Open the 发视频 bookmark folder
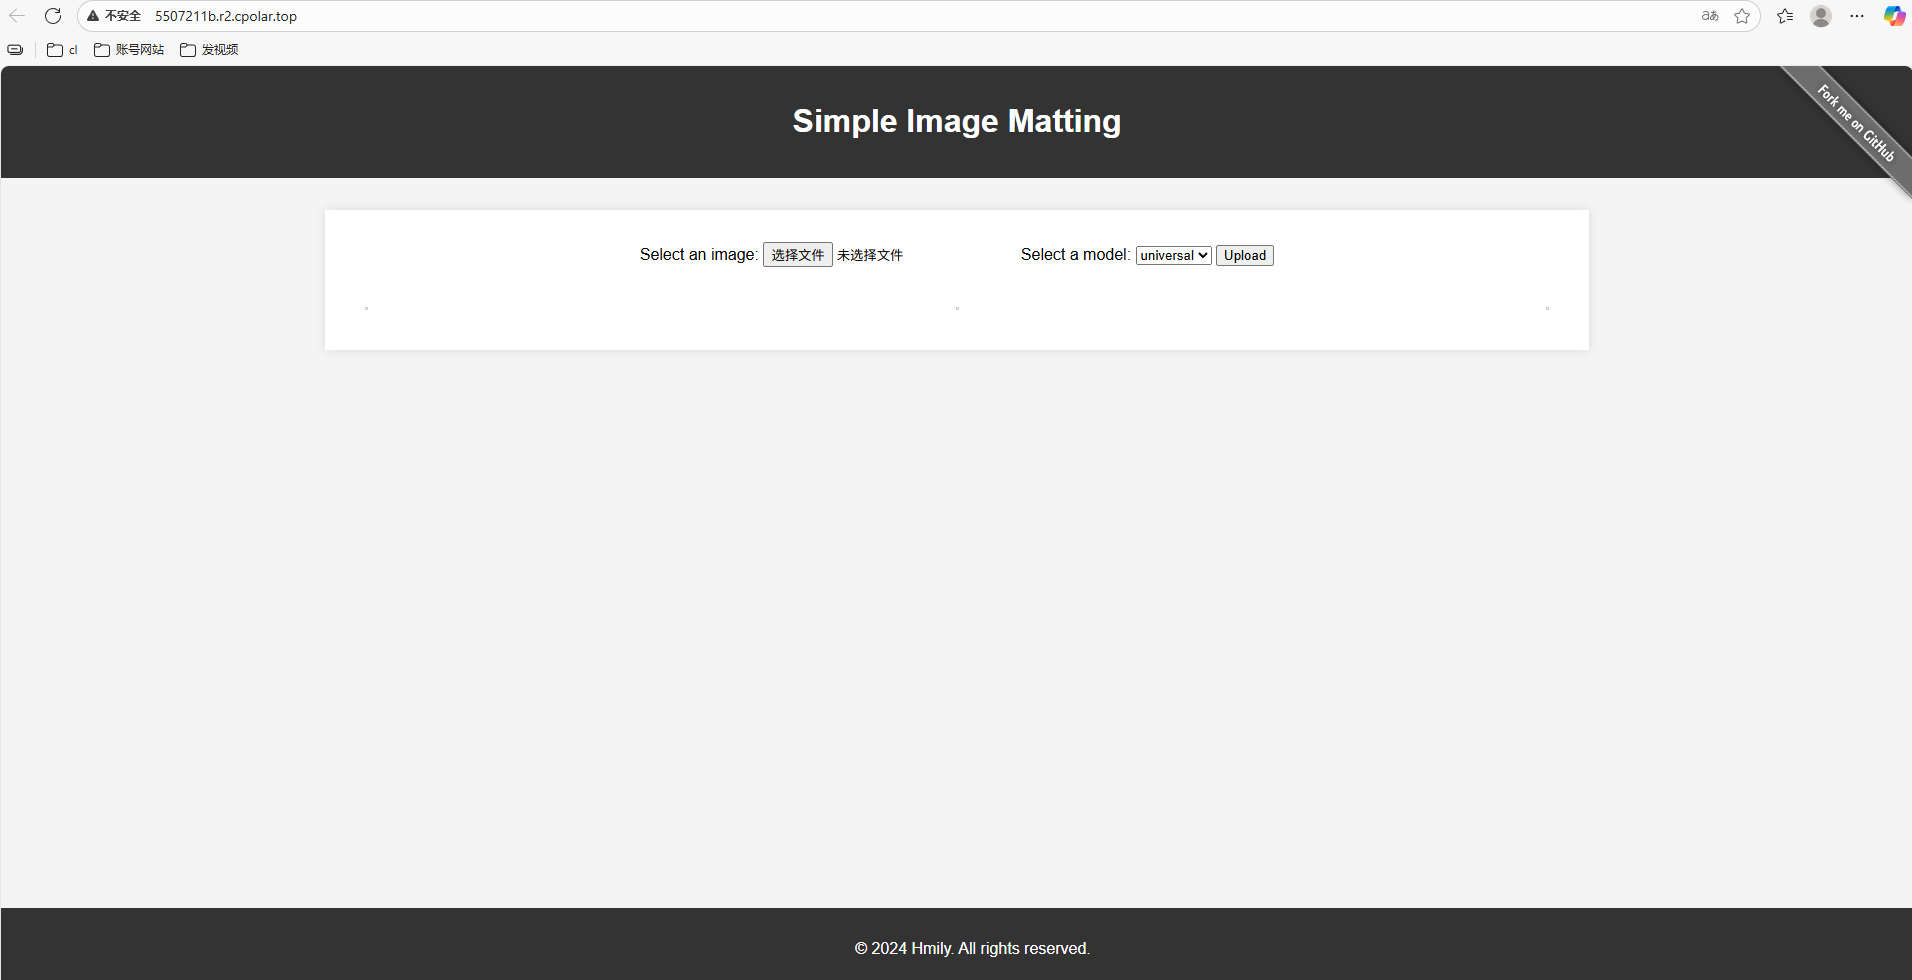Viewport: 1912px width, 980px height. coord(209,50)
